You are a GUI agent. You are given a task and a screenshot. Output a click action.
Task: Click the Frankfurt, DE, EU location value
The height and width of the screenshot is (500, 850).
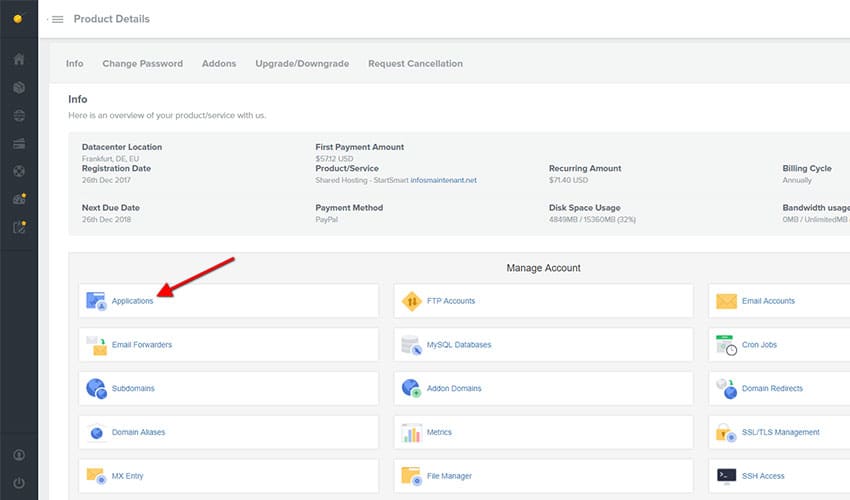pyautogui.click(x=111, y=158)
